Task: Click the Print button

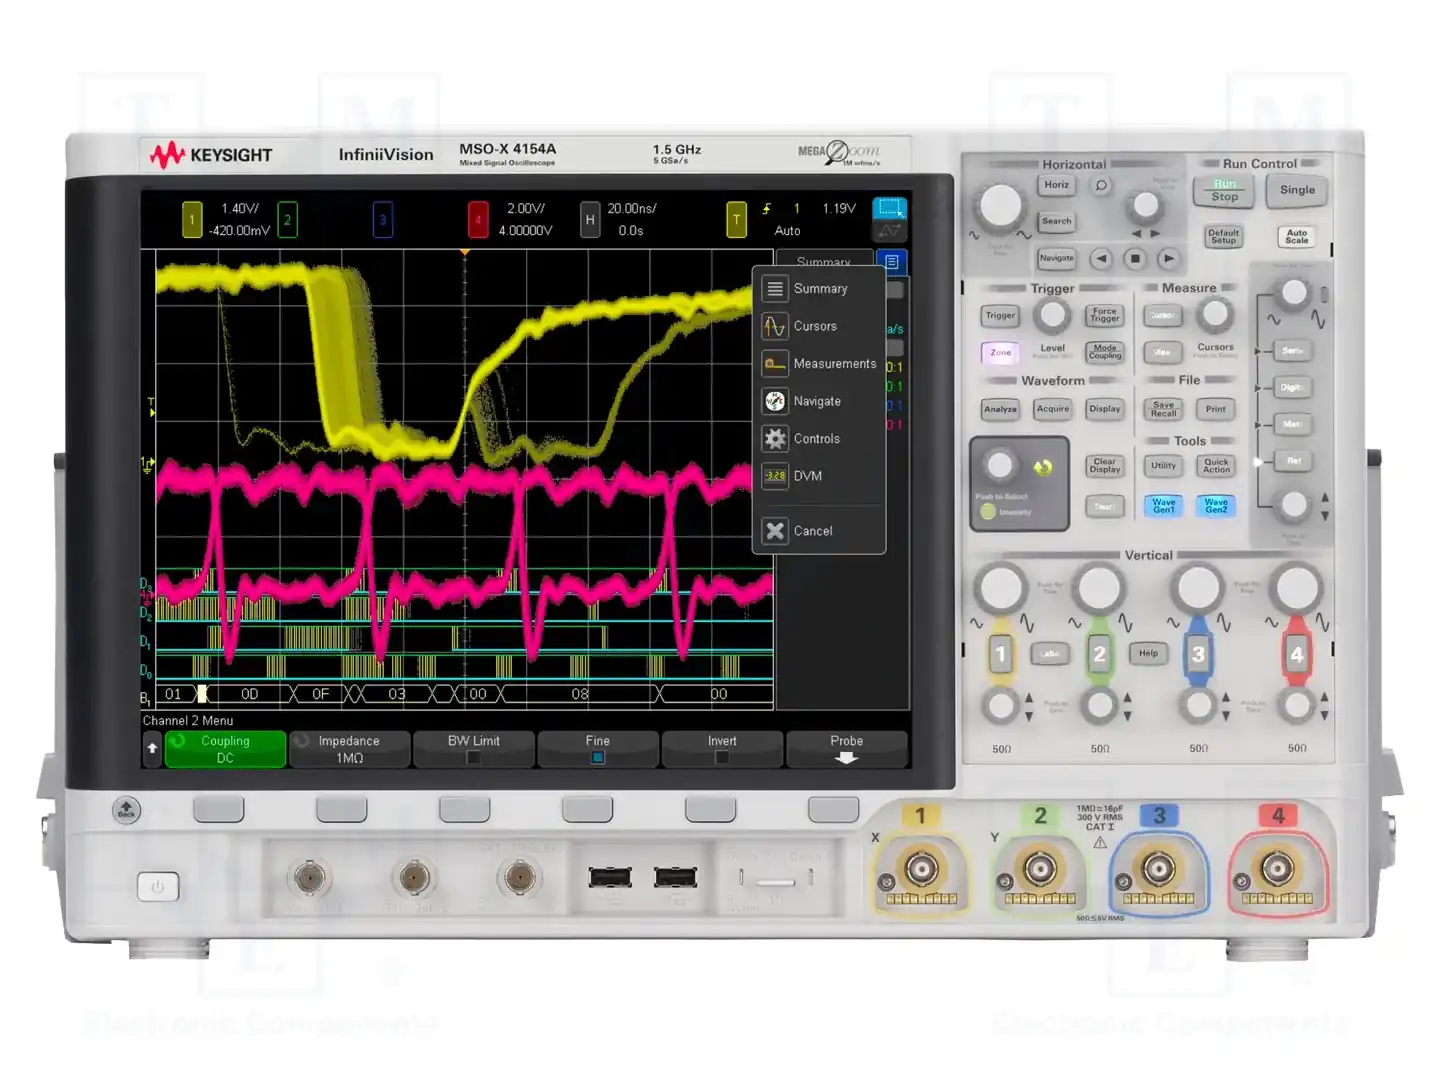Action: 1216,409
